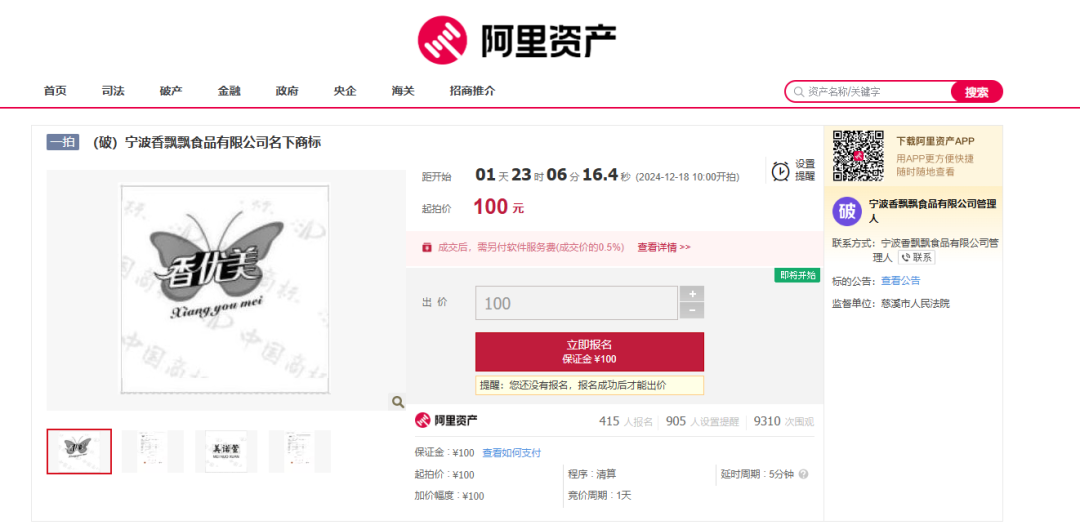
Task: Open the 查看如何支付 link
Action: point(511,453)
